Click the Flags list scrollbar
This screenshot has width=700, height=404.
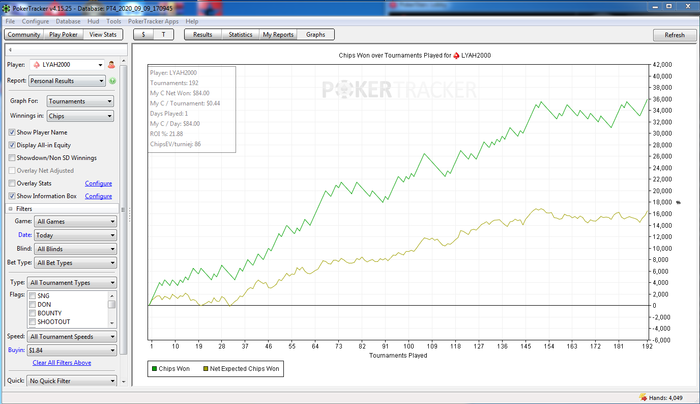[112, 304]
